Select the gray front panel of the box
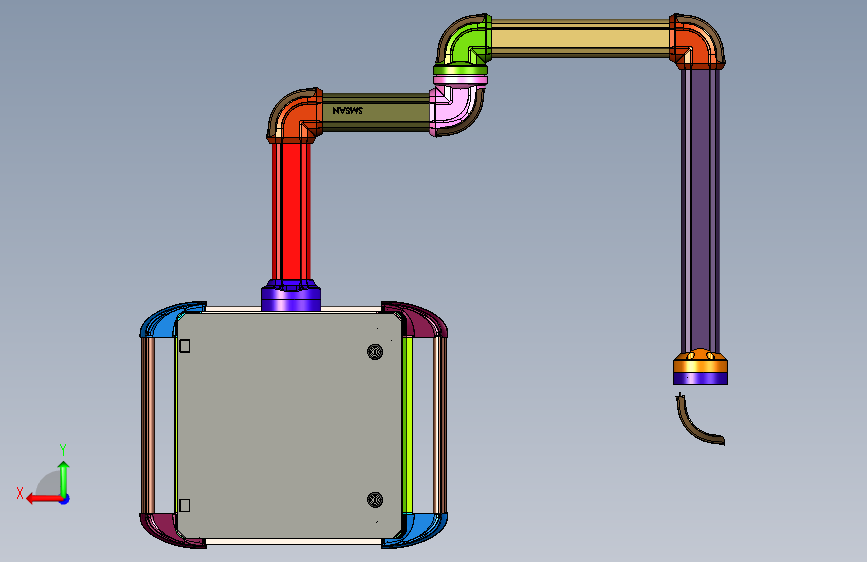 coord(289,425)
